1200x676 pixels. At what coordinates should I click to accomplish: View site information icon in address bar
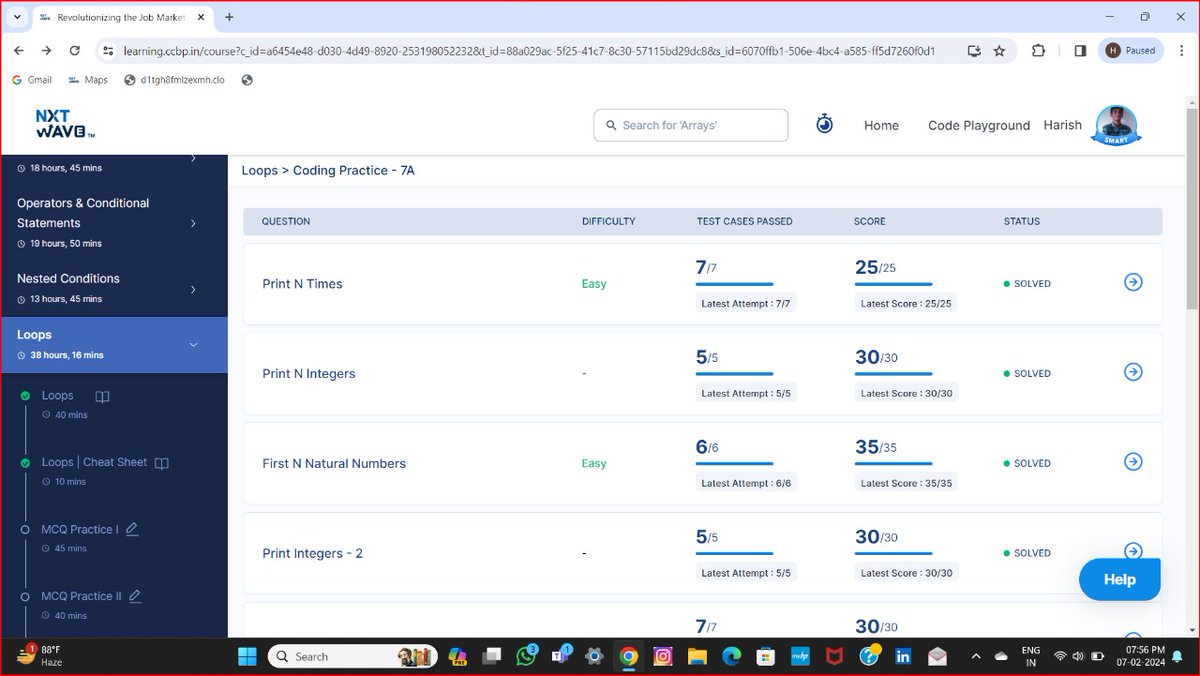(x=109, y=51)
